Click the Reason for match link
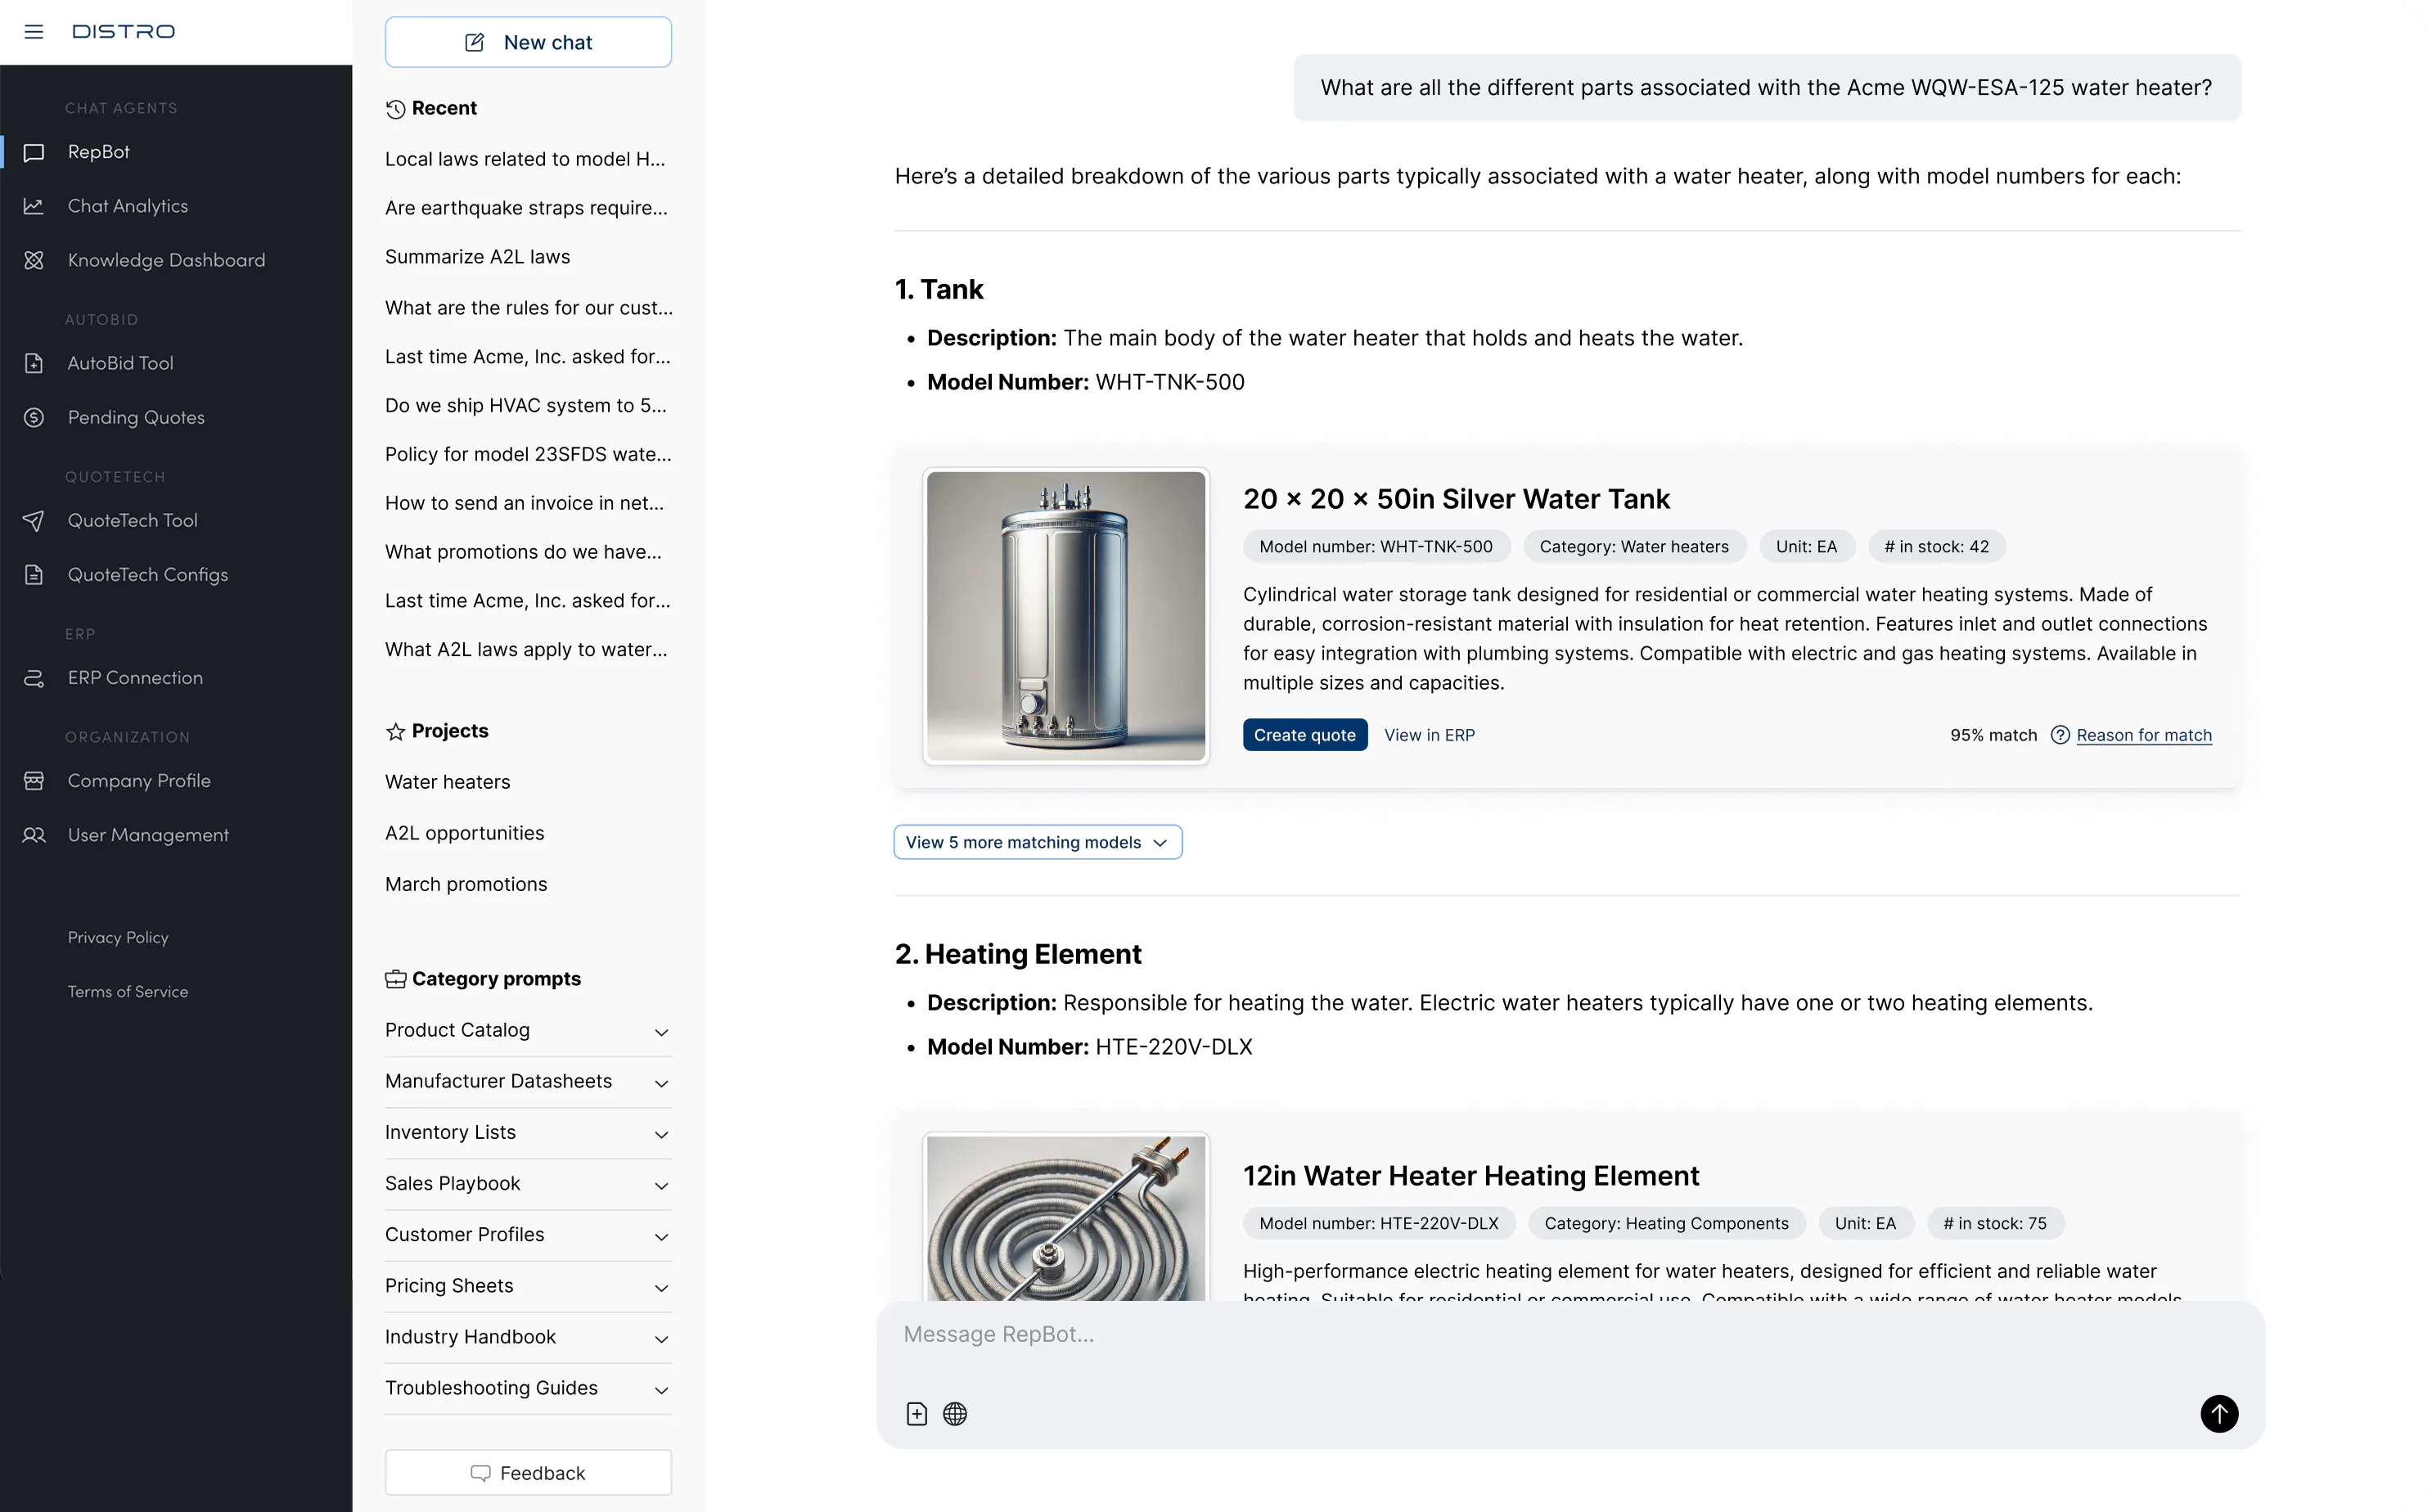This screenshot has height=1512, width=2432. pos(2144,735)
